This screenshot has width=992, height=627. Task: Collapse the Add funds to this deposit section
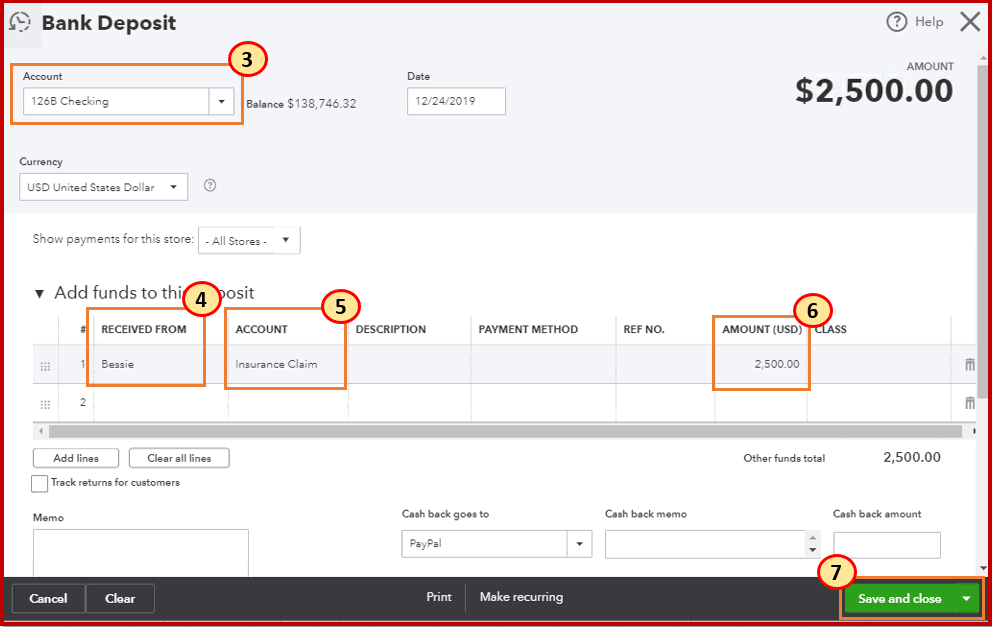(x=40, y=294)
